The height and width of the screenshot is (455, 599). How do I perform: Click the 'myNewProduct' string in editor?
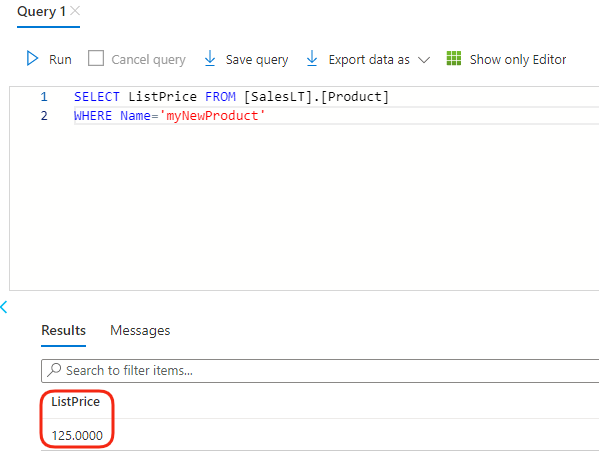pyautogui.click(x=212, y=116)
